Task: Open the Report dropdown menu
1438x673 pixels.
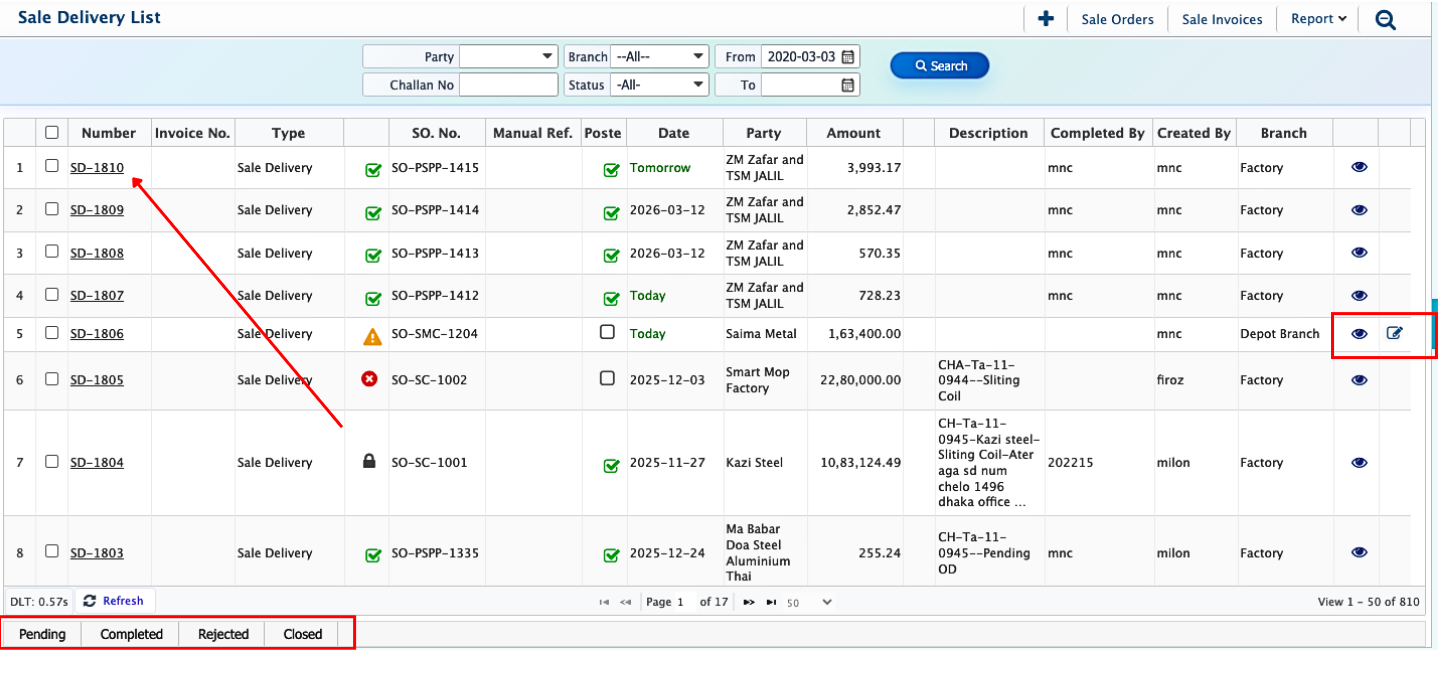Action: tap(1318, 19)
